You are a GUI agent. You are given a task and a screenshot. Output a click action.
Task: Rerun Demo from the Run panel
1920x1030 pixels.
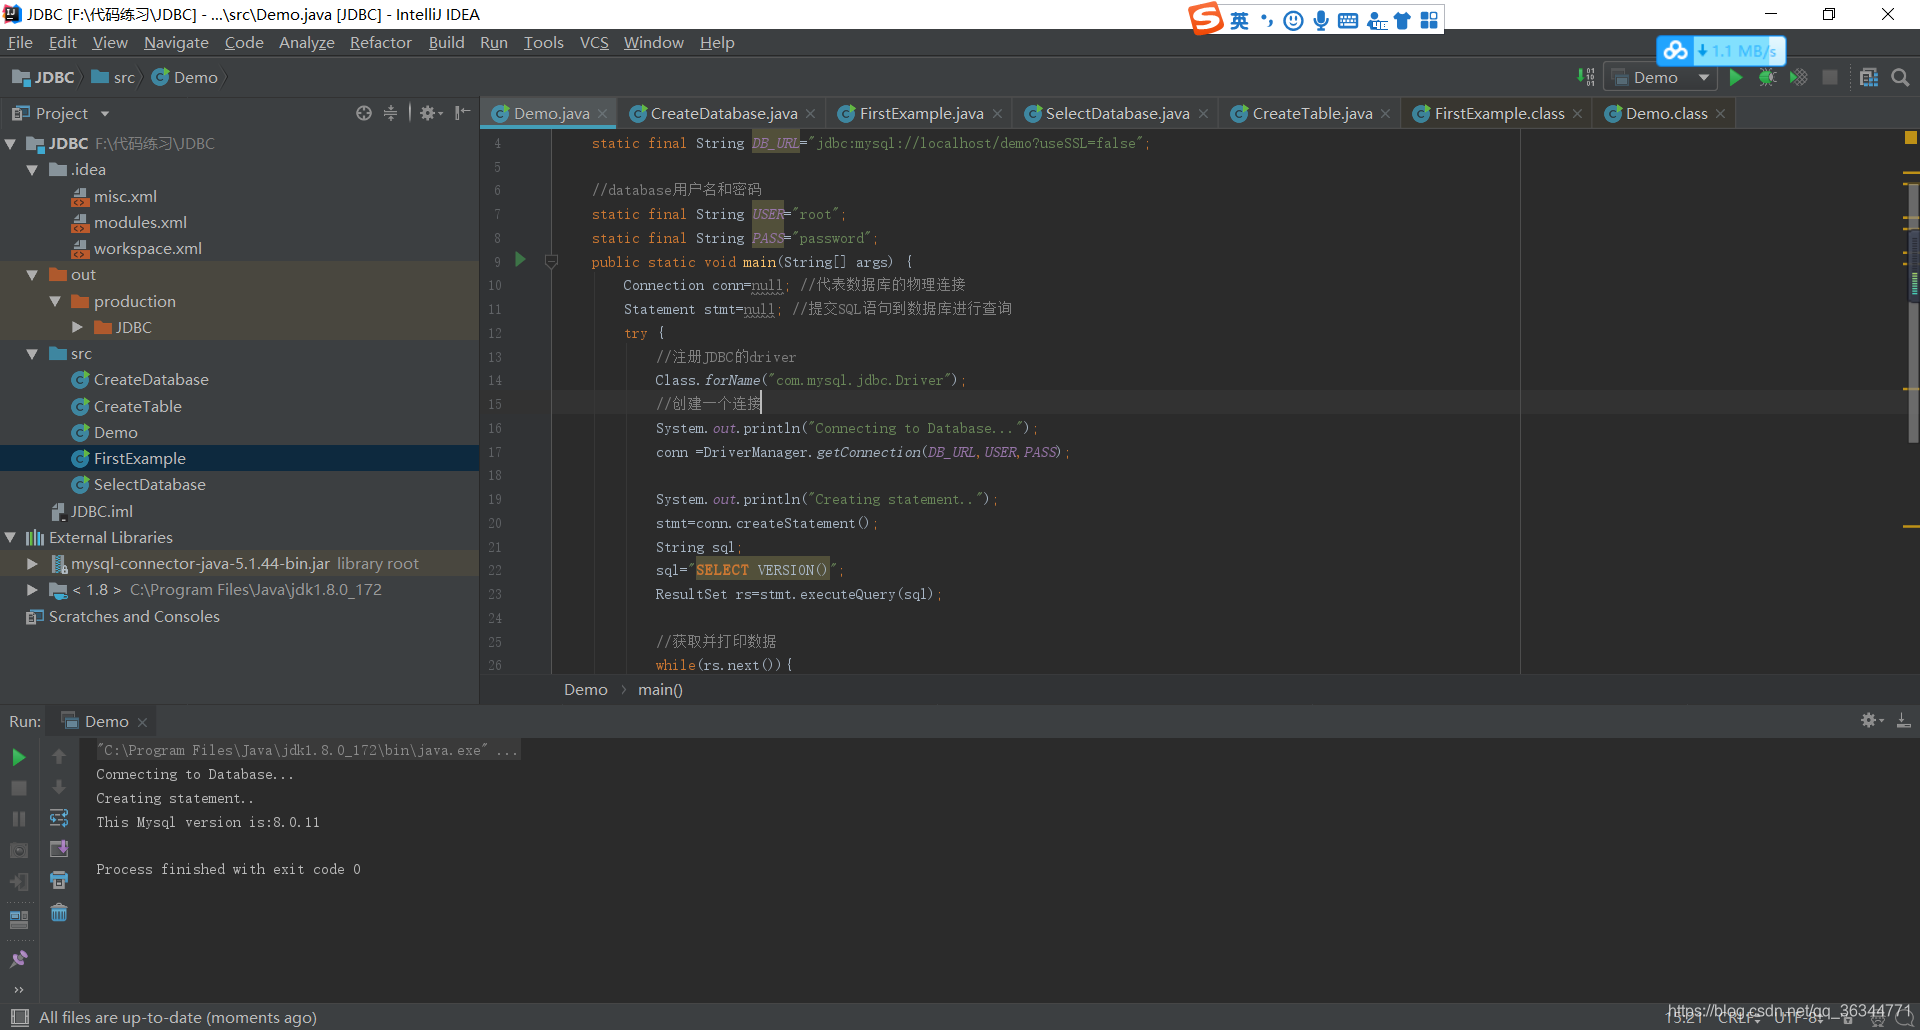[x=19, y=757]
